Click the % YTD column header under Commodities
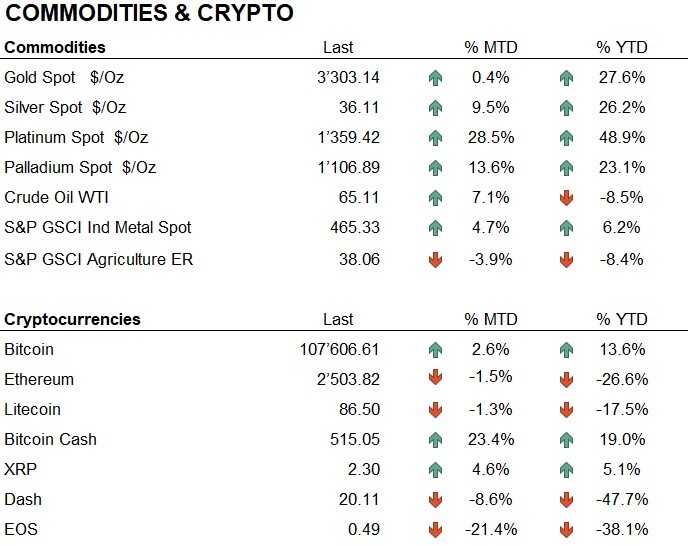 (621, 47)
